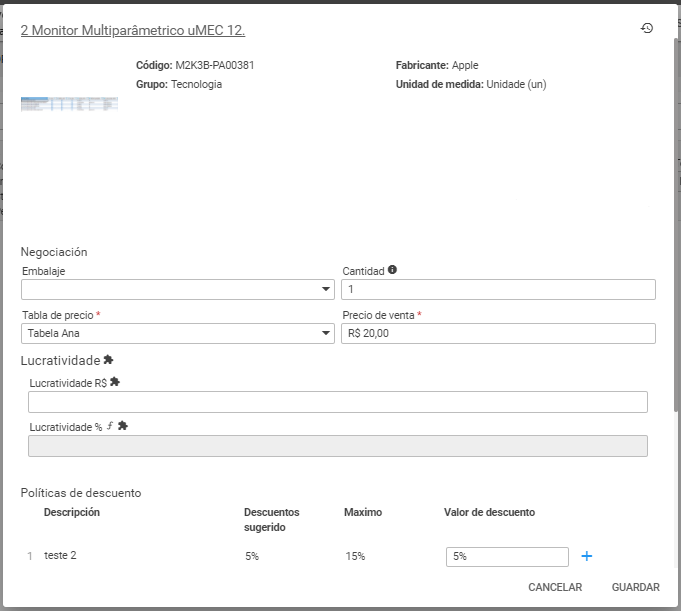Click the product image thumbnail
The height and width of the screenshot is (611, 682).
(69, 104)
